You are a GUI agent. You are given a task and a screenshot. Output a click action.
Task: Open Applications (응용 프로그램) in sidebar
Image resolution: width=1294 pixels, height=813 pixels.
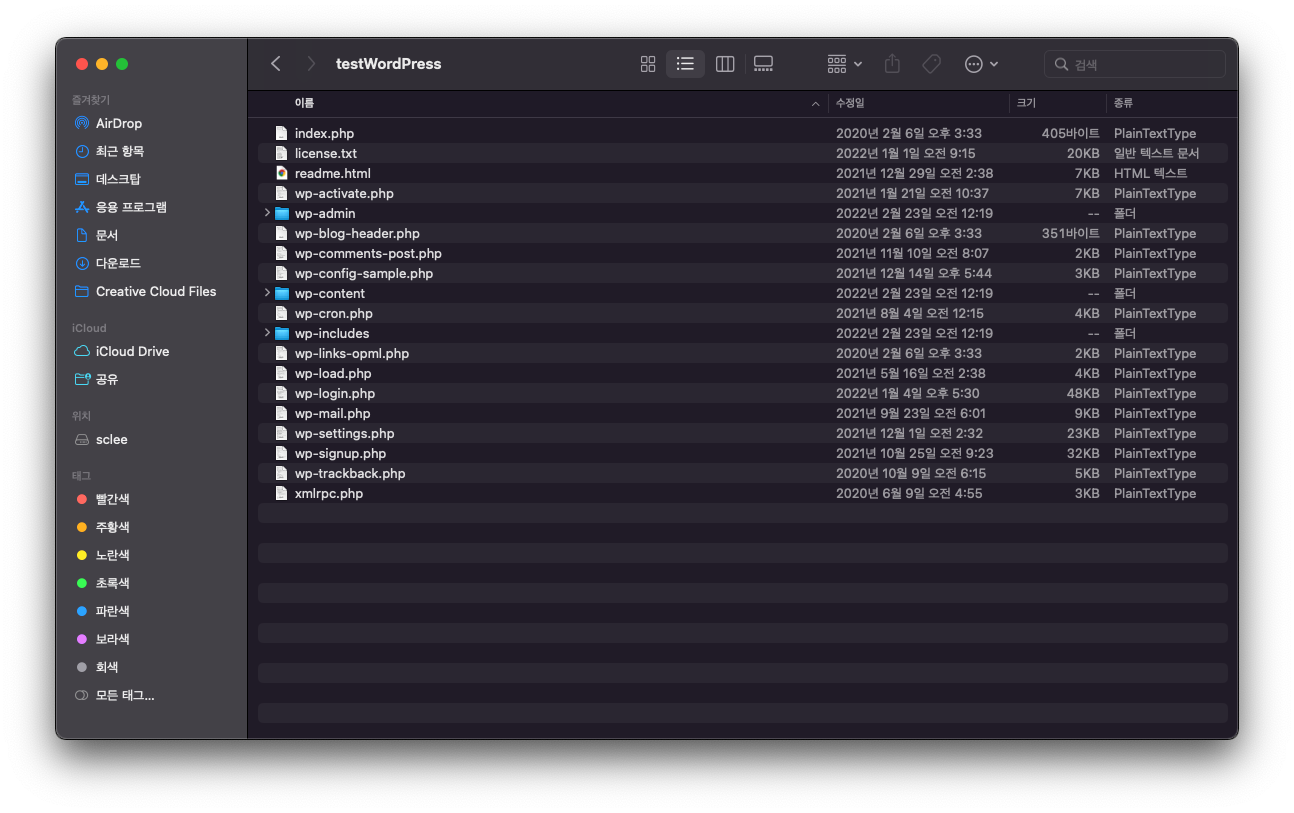[x=131, y=207]
